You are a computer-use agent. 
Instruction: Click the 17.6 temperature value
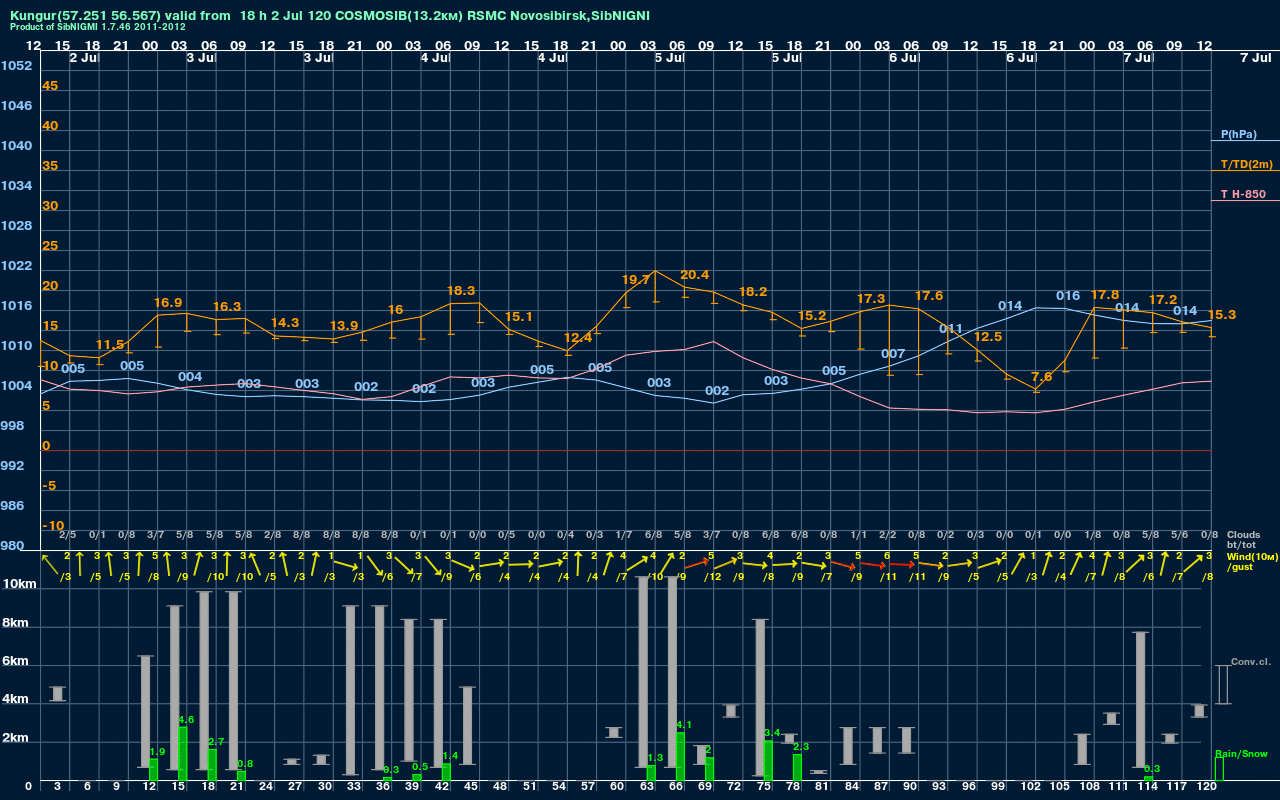click(929, 296)
